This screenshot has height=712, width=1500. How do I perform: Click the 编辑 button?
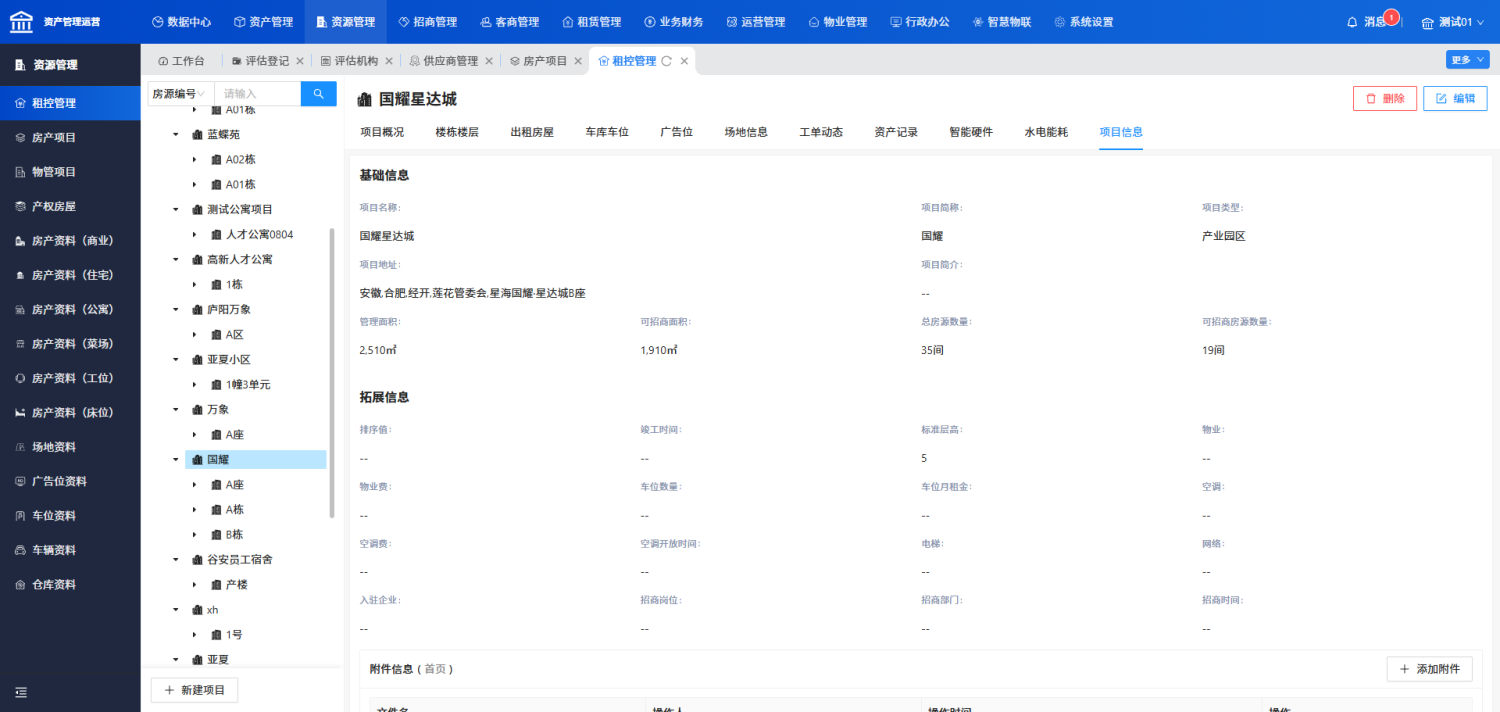(1455, 98)
